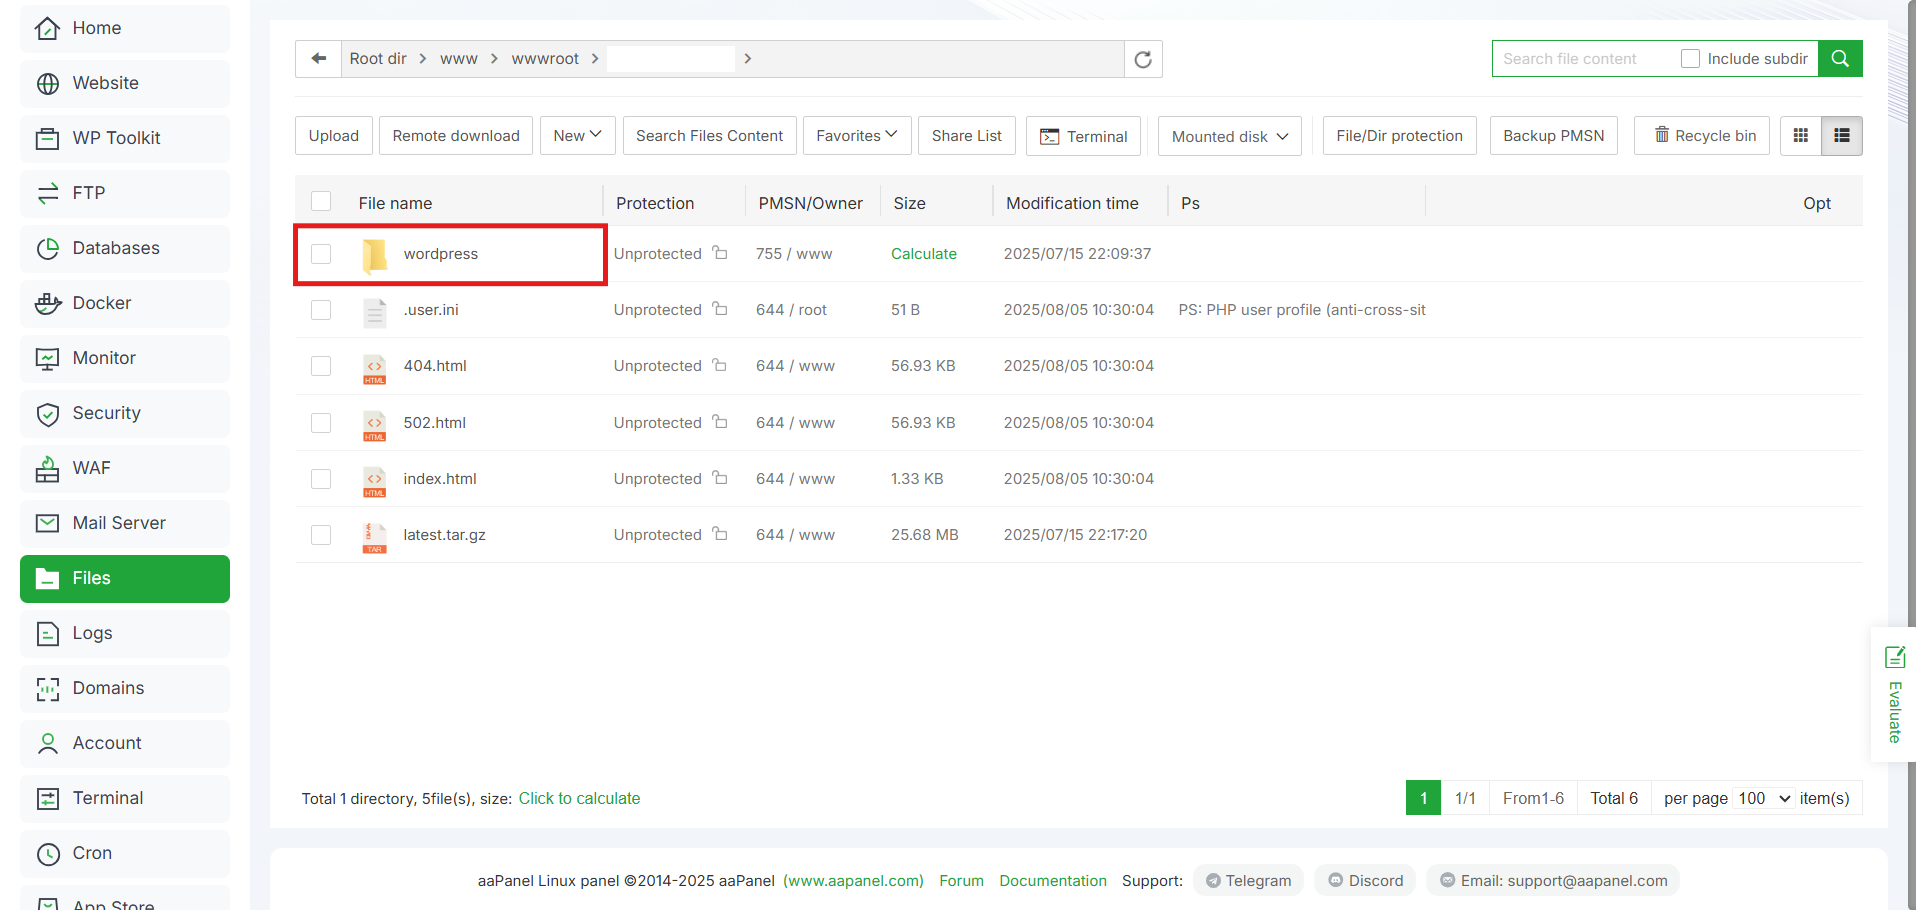Image resolution: width=1916 pixels, height=910 pixels.
Task: Click the latest.tar.gz archive icon
Action: click(x=374, y=536)
